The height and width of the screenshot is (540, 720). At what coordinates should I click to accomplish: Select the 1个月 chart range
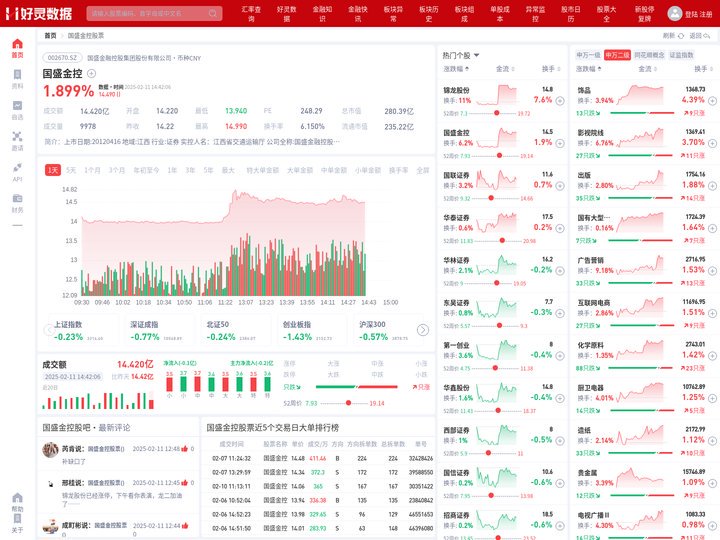[92, 170]
